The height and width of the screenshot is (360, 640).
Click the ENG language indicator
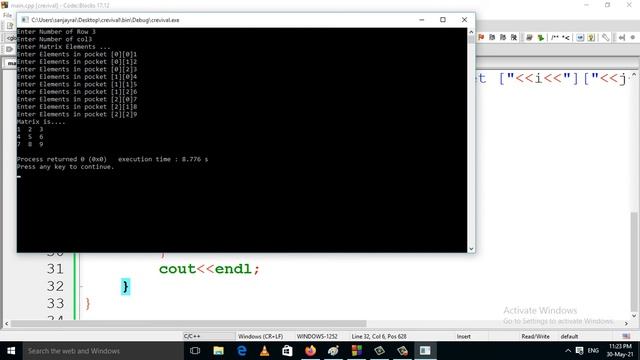coord(593,351)
